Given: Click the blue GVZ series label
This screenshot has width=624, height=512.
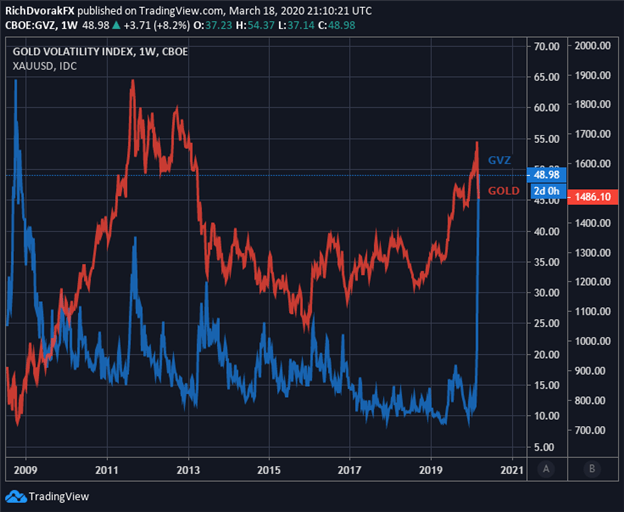Looking at the screenshot, I should pos(499,160).
